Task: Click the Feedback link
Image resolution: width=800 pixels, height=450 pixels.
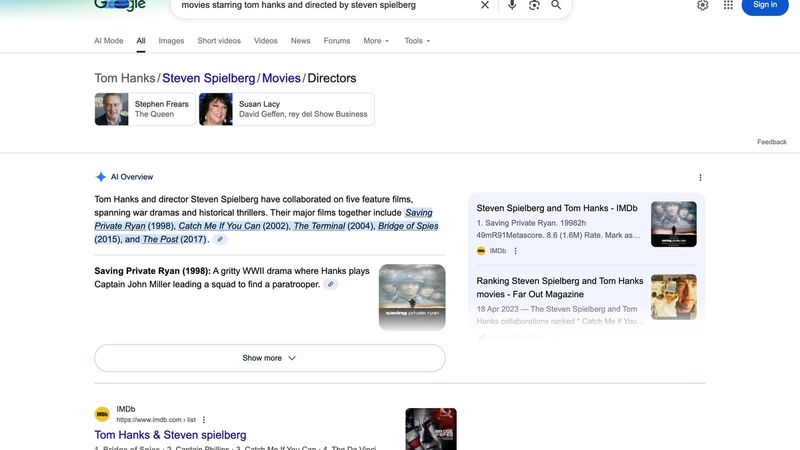Action: [x=771, y=142]
